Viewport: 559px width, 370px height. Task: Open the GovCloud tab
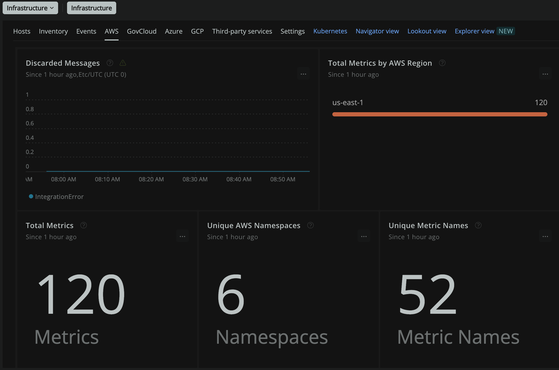[142, 31]
